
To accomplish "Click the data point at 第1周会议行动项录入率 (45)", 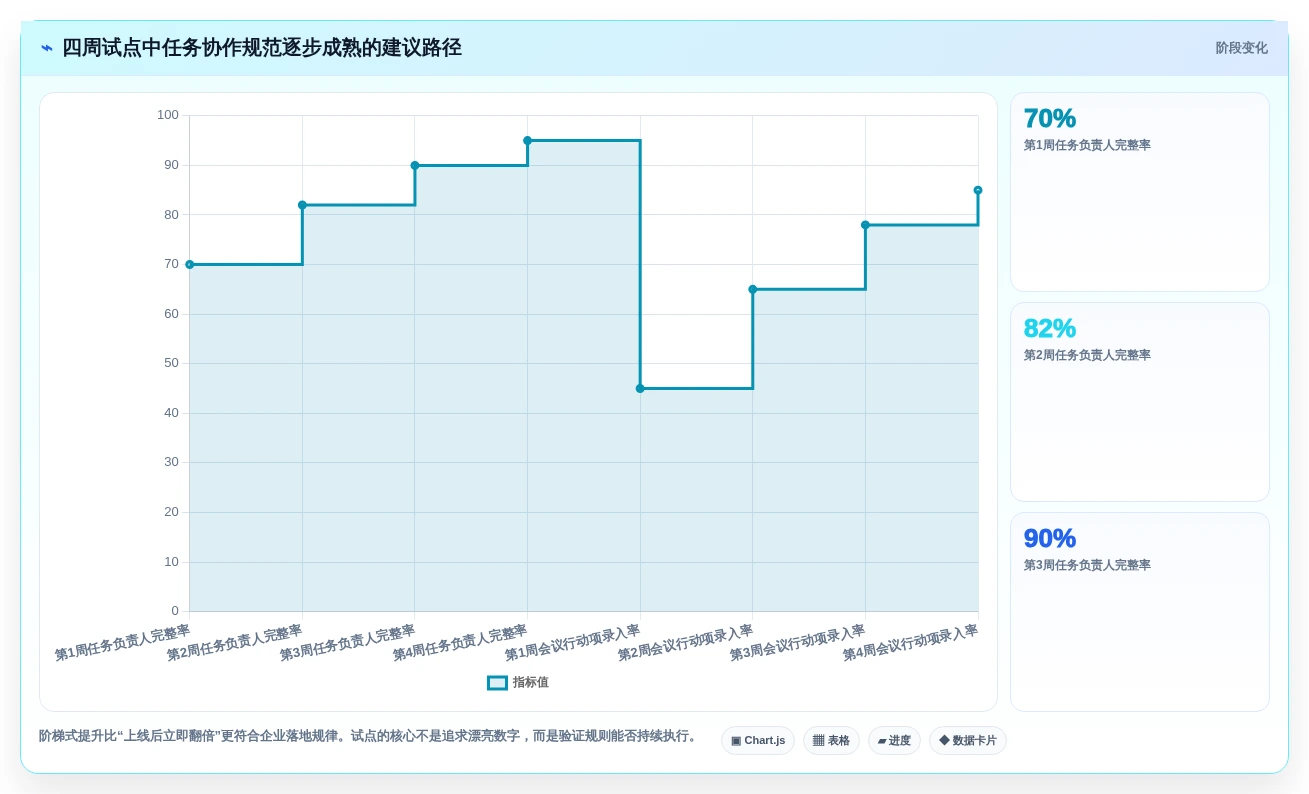I will [640, 388].
